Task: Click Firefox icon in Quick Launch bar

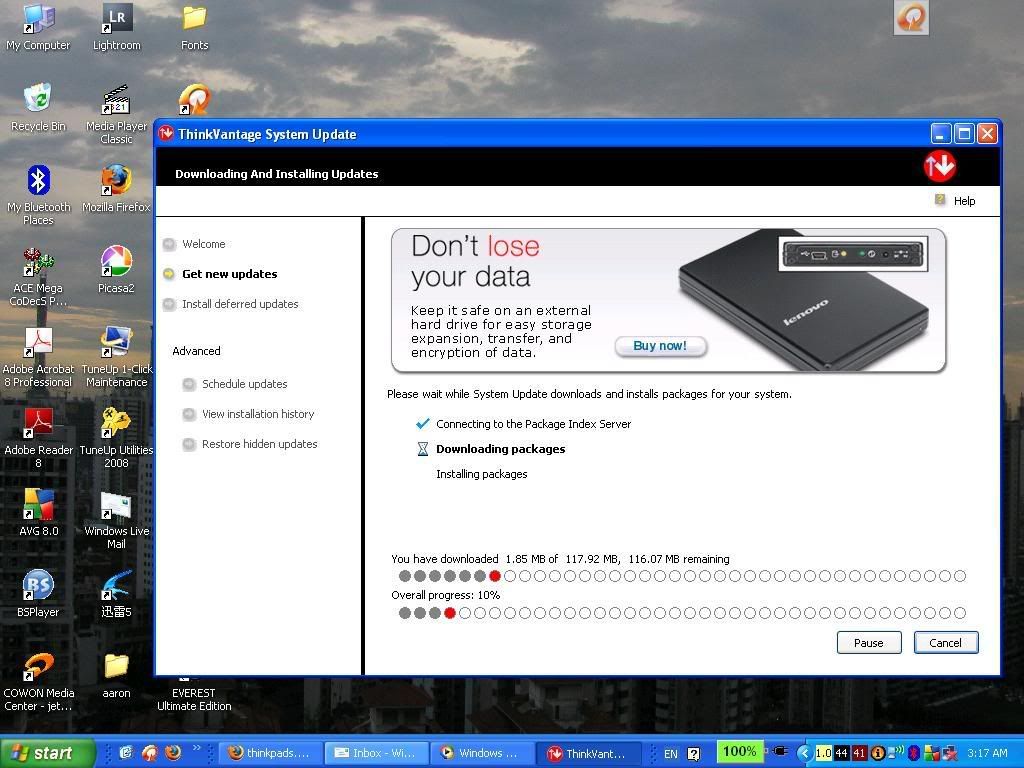Action: (x=173, y=752)
